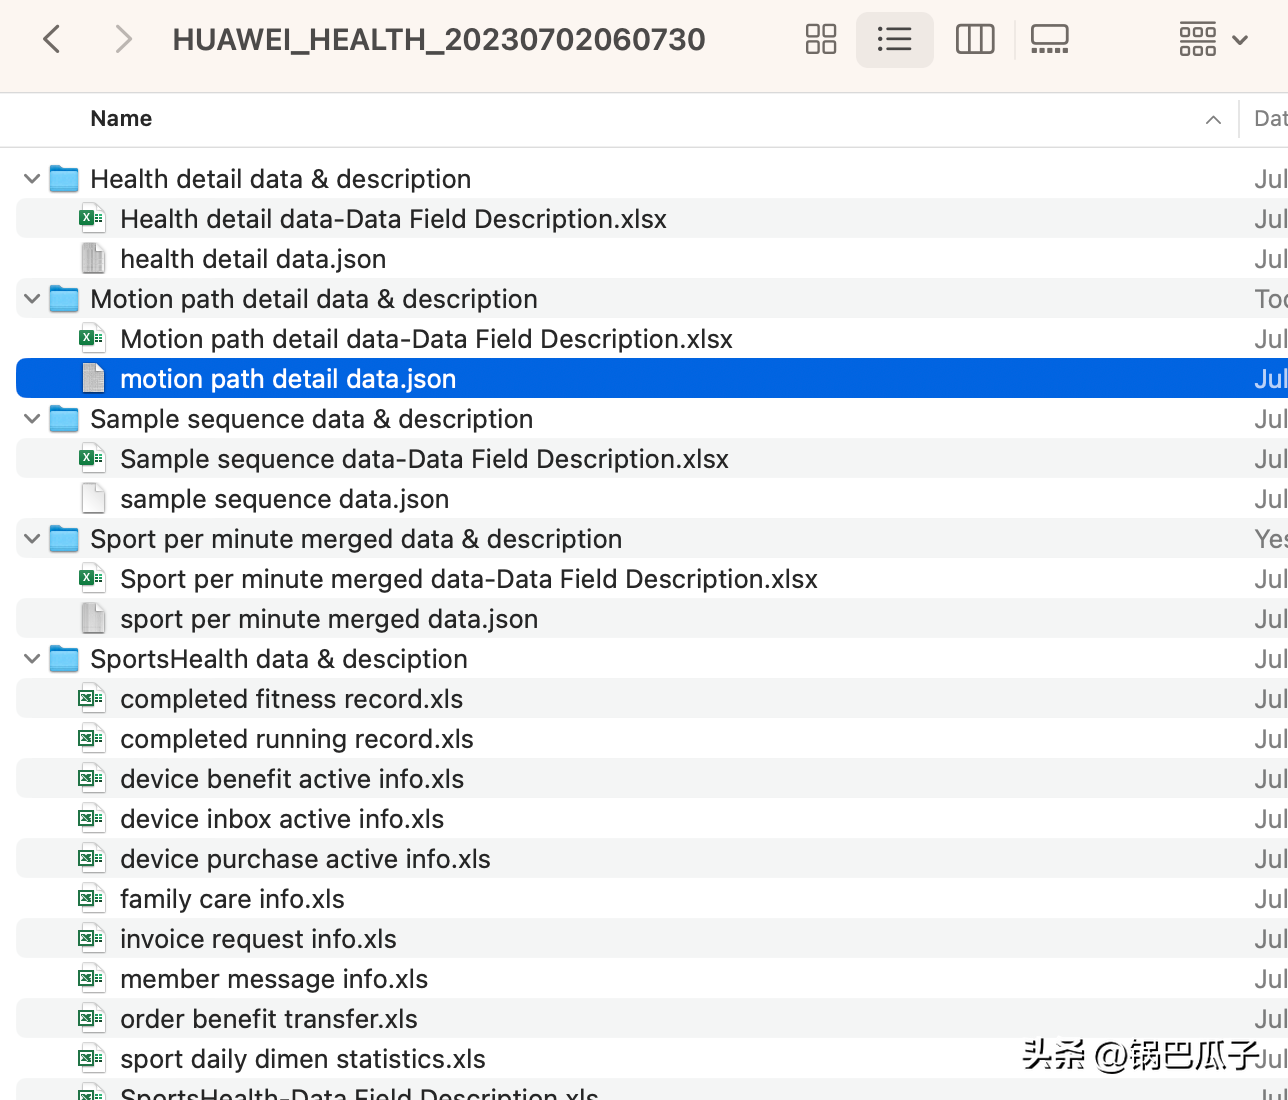Switch to list view

[x=894, y=40]
